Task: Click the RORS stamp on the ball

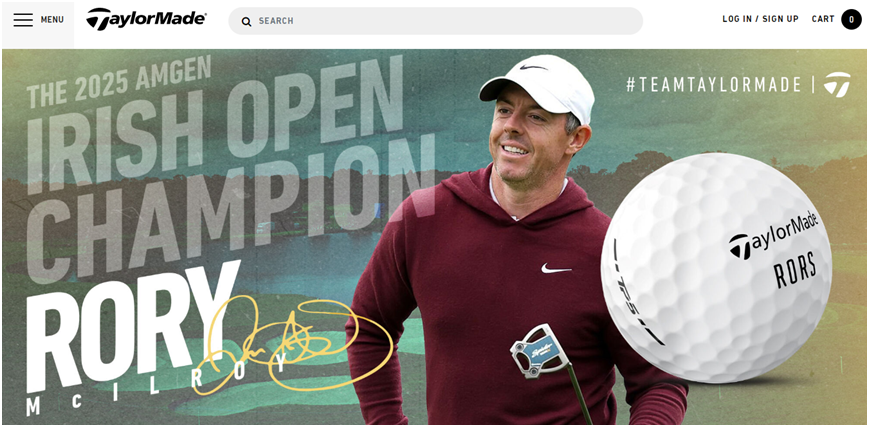Action: click(x=796, y=270)
